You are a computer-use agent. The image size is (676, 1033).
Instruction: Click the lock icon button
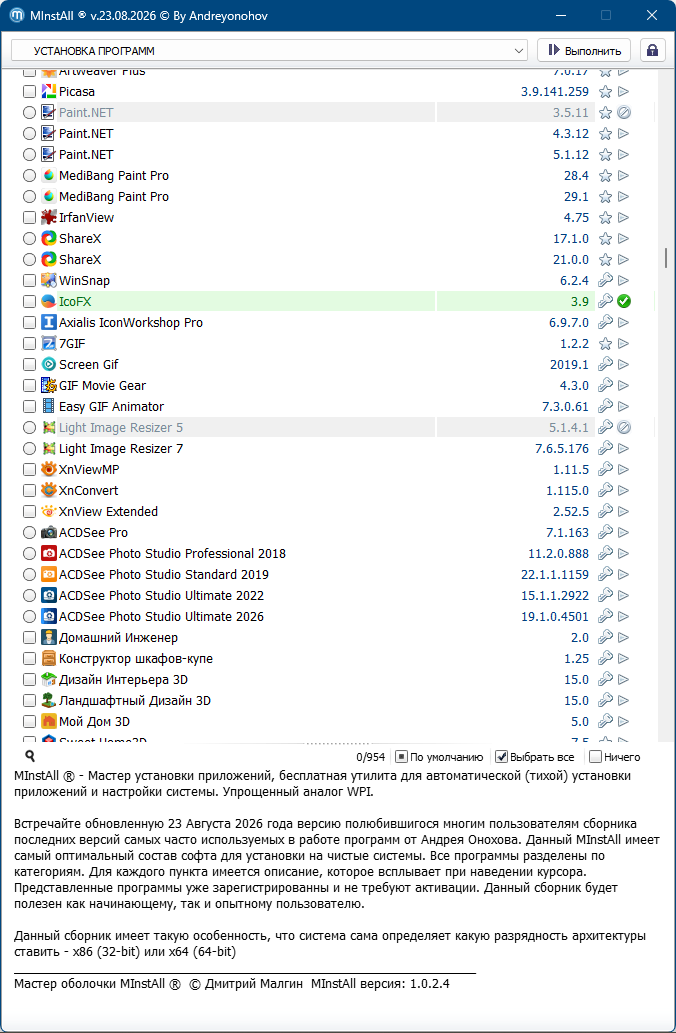click(x=652, y=51)
